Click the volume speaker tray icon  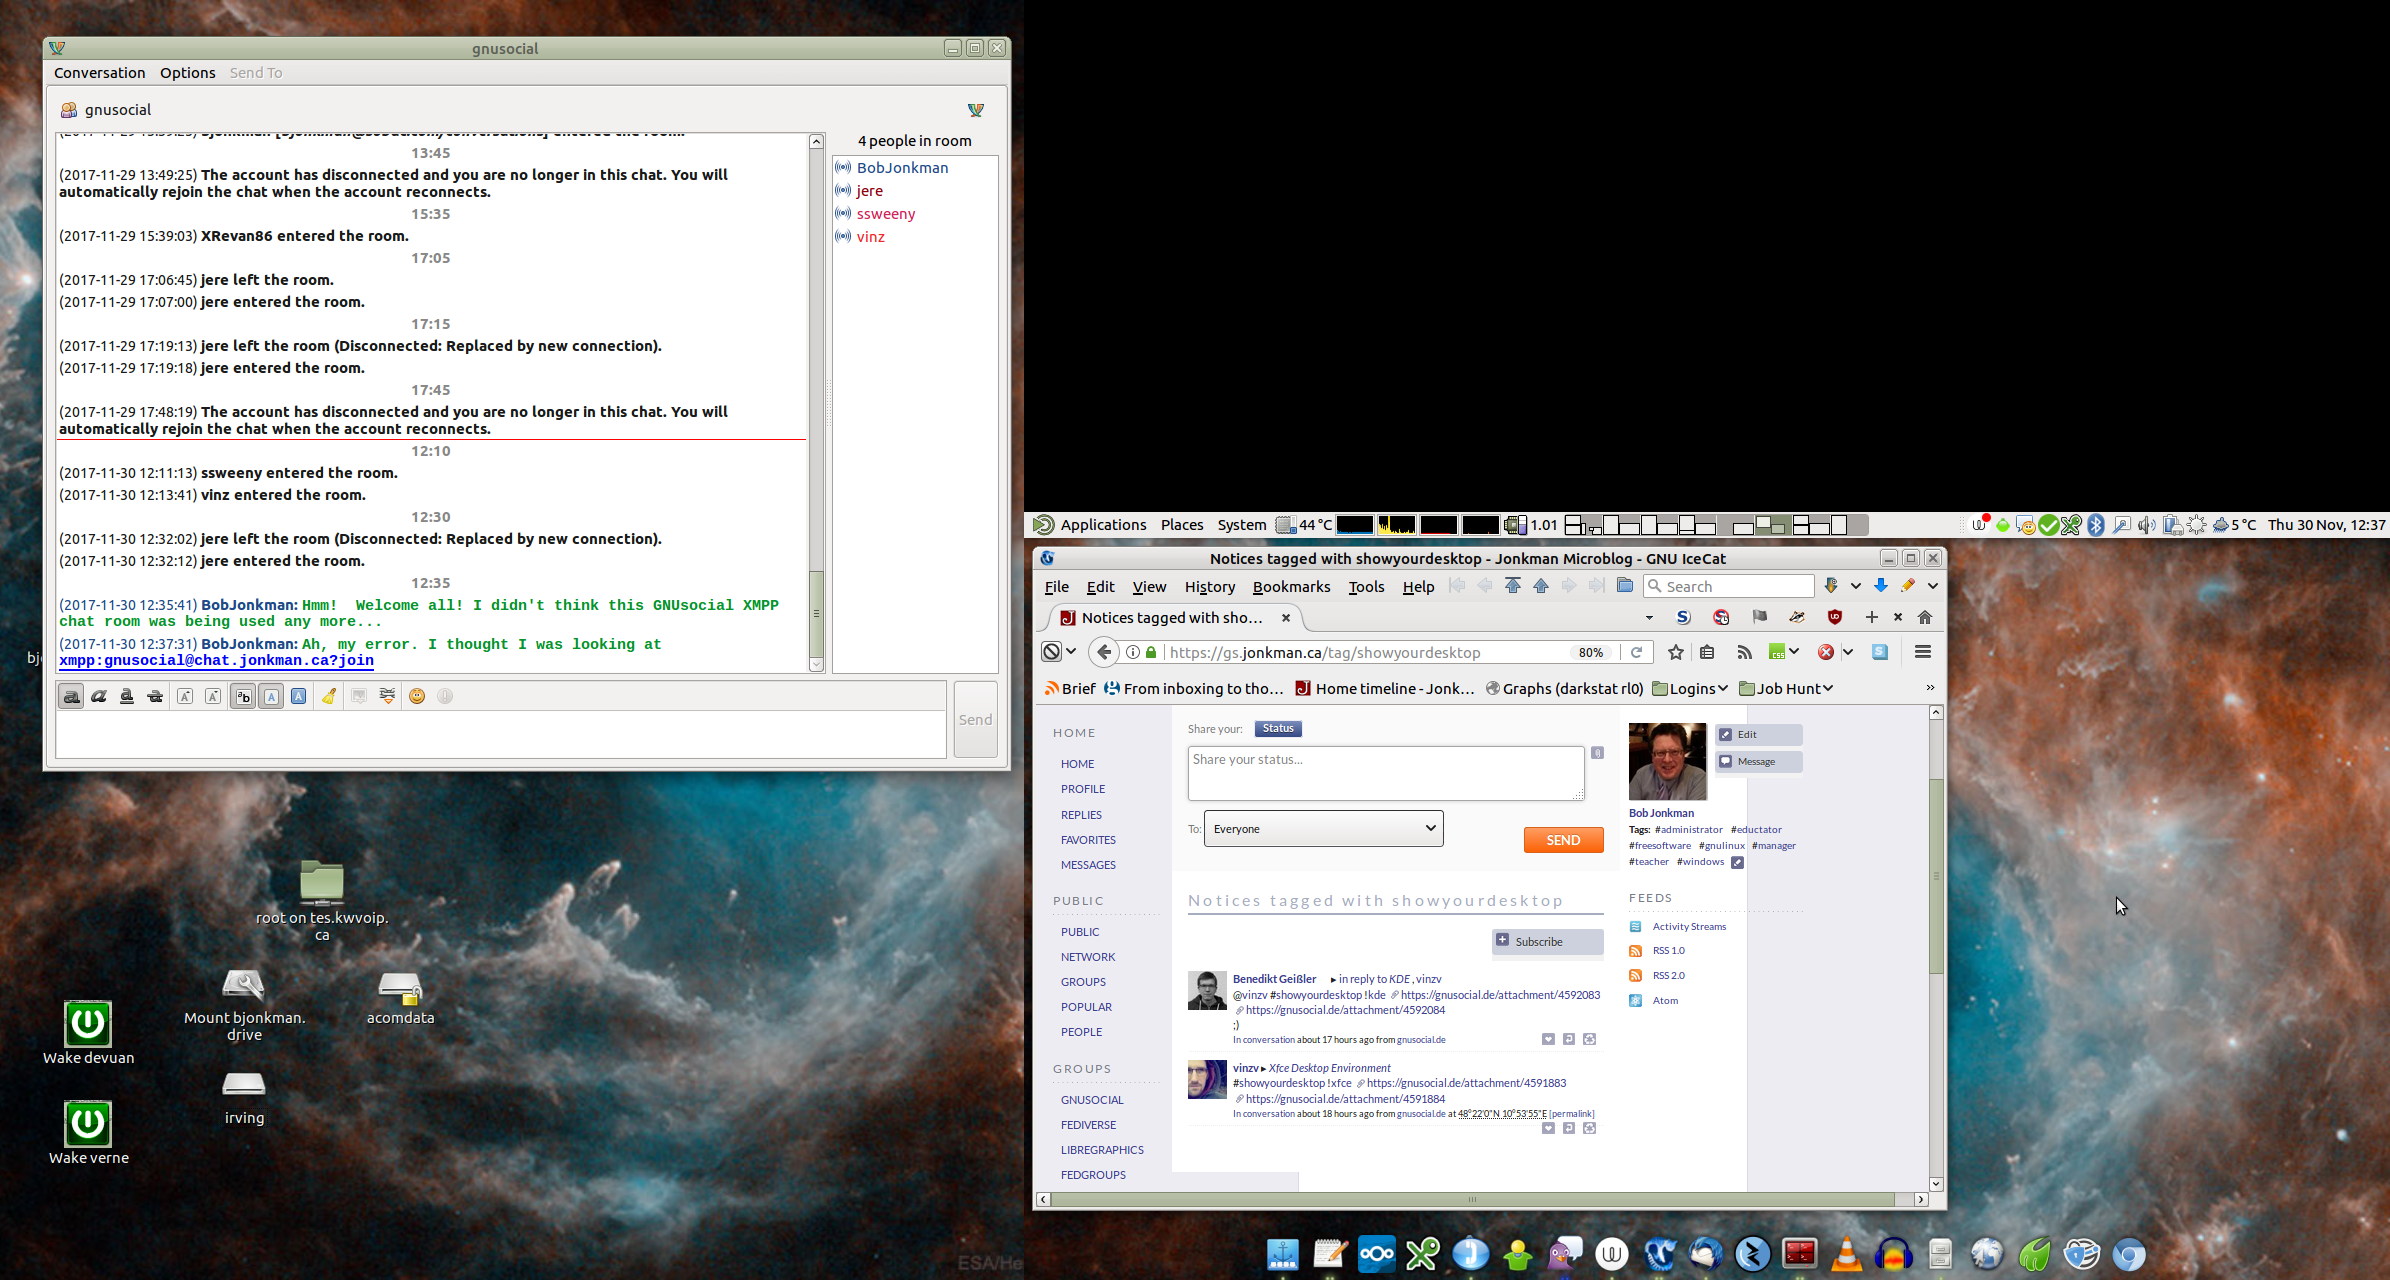[x=2146, y=525]
